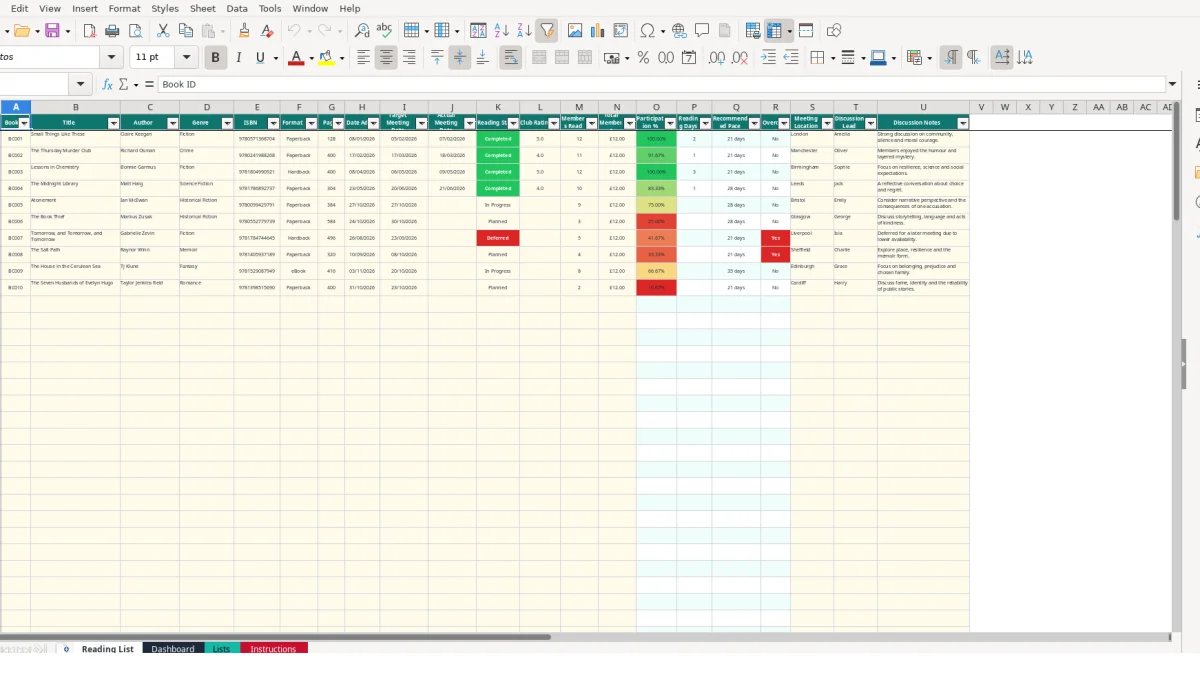Click the Sort Ascending icon

tap(502, 31)
